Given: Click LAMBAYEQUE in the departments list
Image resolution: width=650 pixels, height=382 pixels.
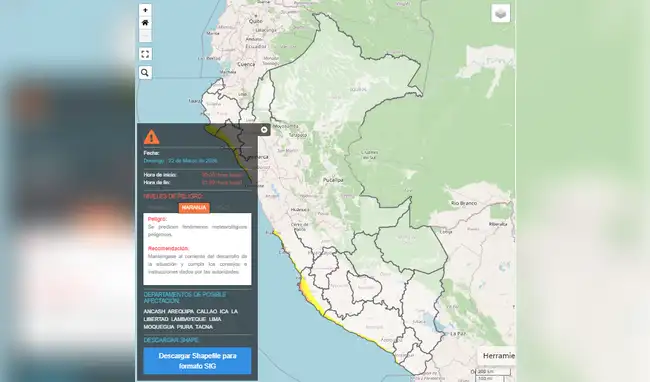Looking at the screenshot, I should [189, 319].
